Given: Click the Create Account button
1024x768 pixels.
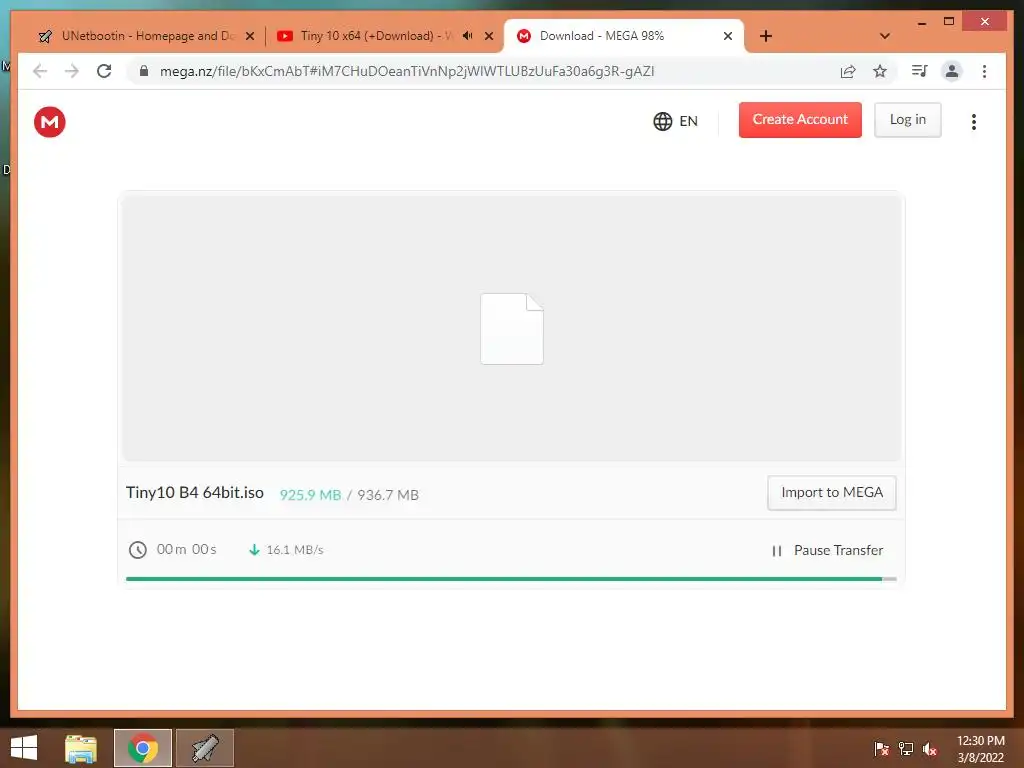Looking at the screenshot, I should [x=800, y=120].
